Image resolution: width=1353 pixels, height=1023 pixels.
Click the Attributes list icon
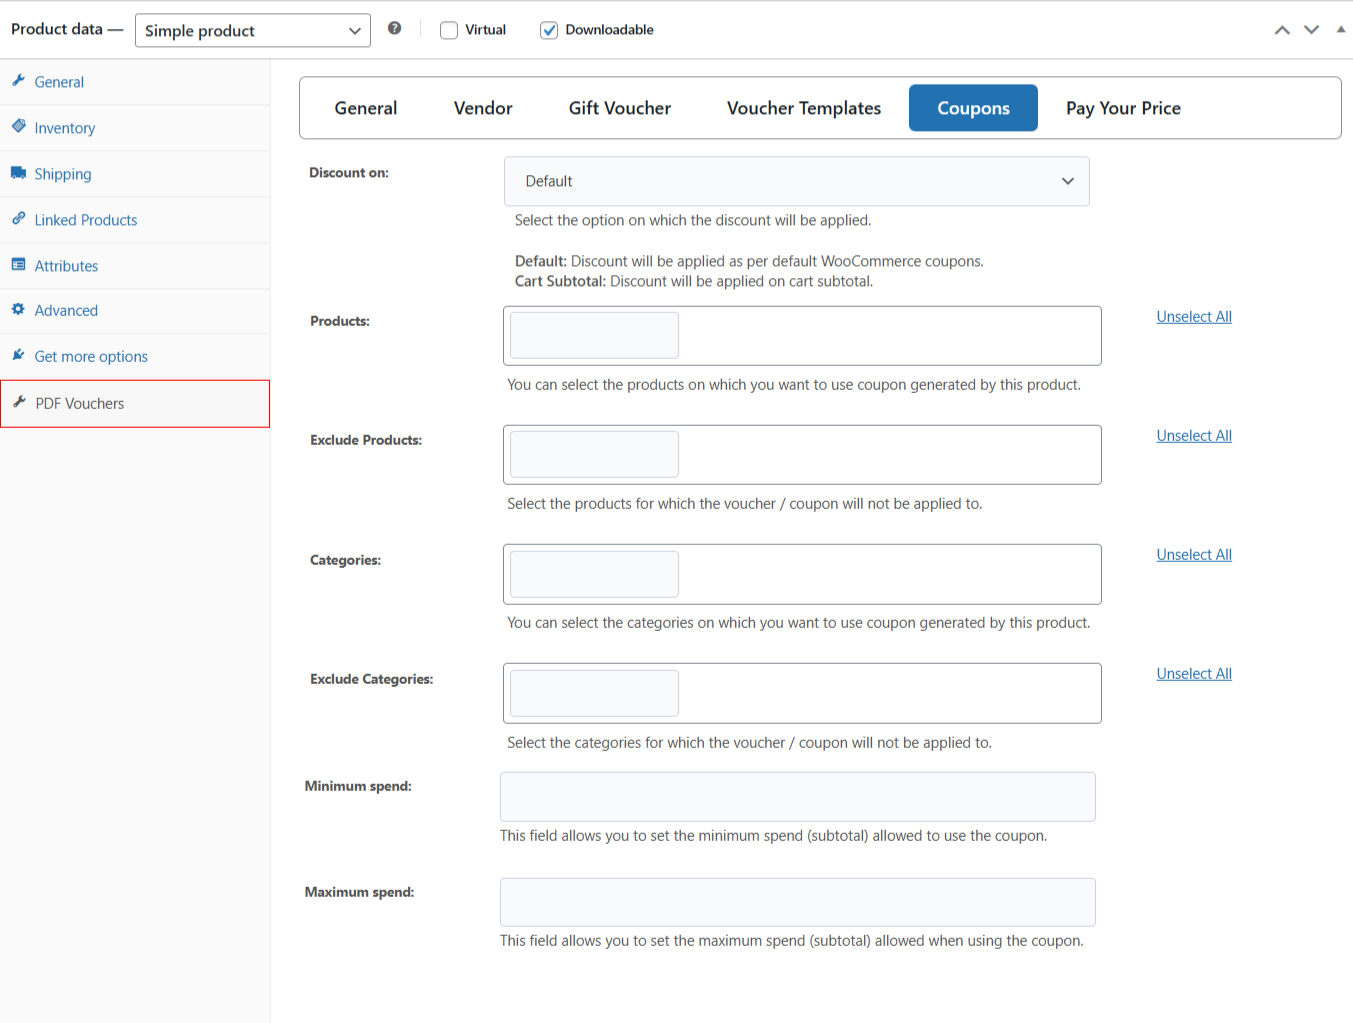pyautogui.click(x=18, y=265)
